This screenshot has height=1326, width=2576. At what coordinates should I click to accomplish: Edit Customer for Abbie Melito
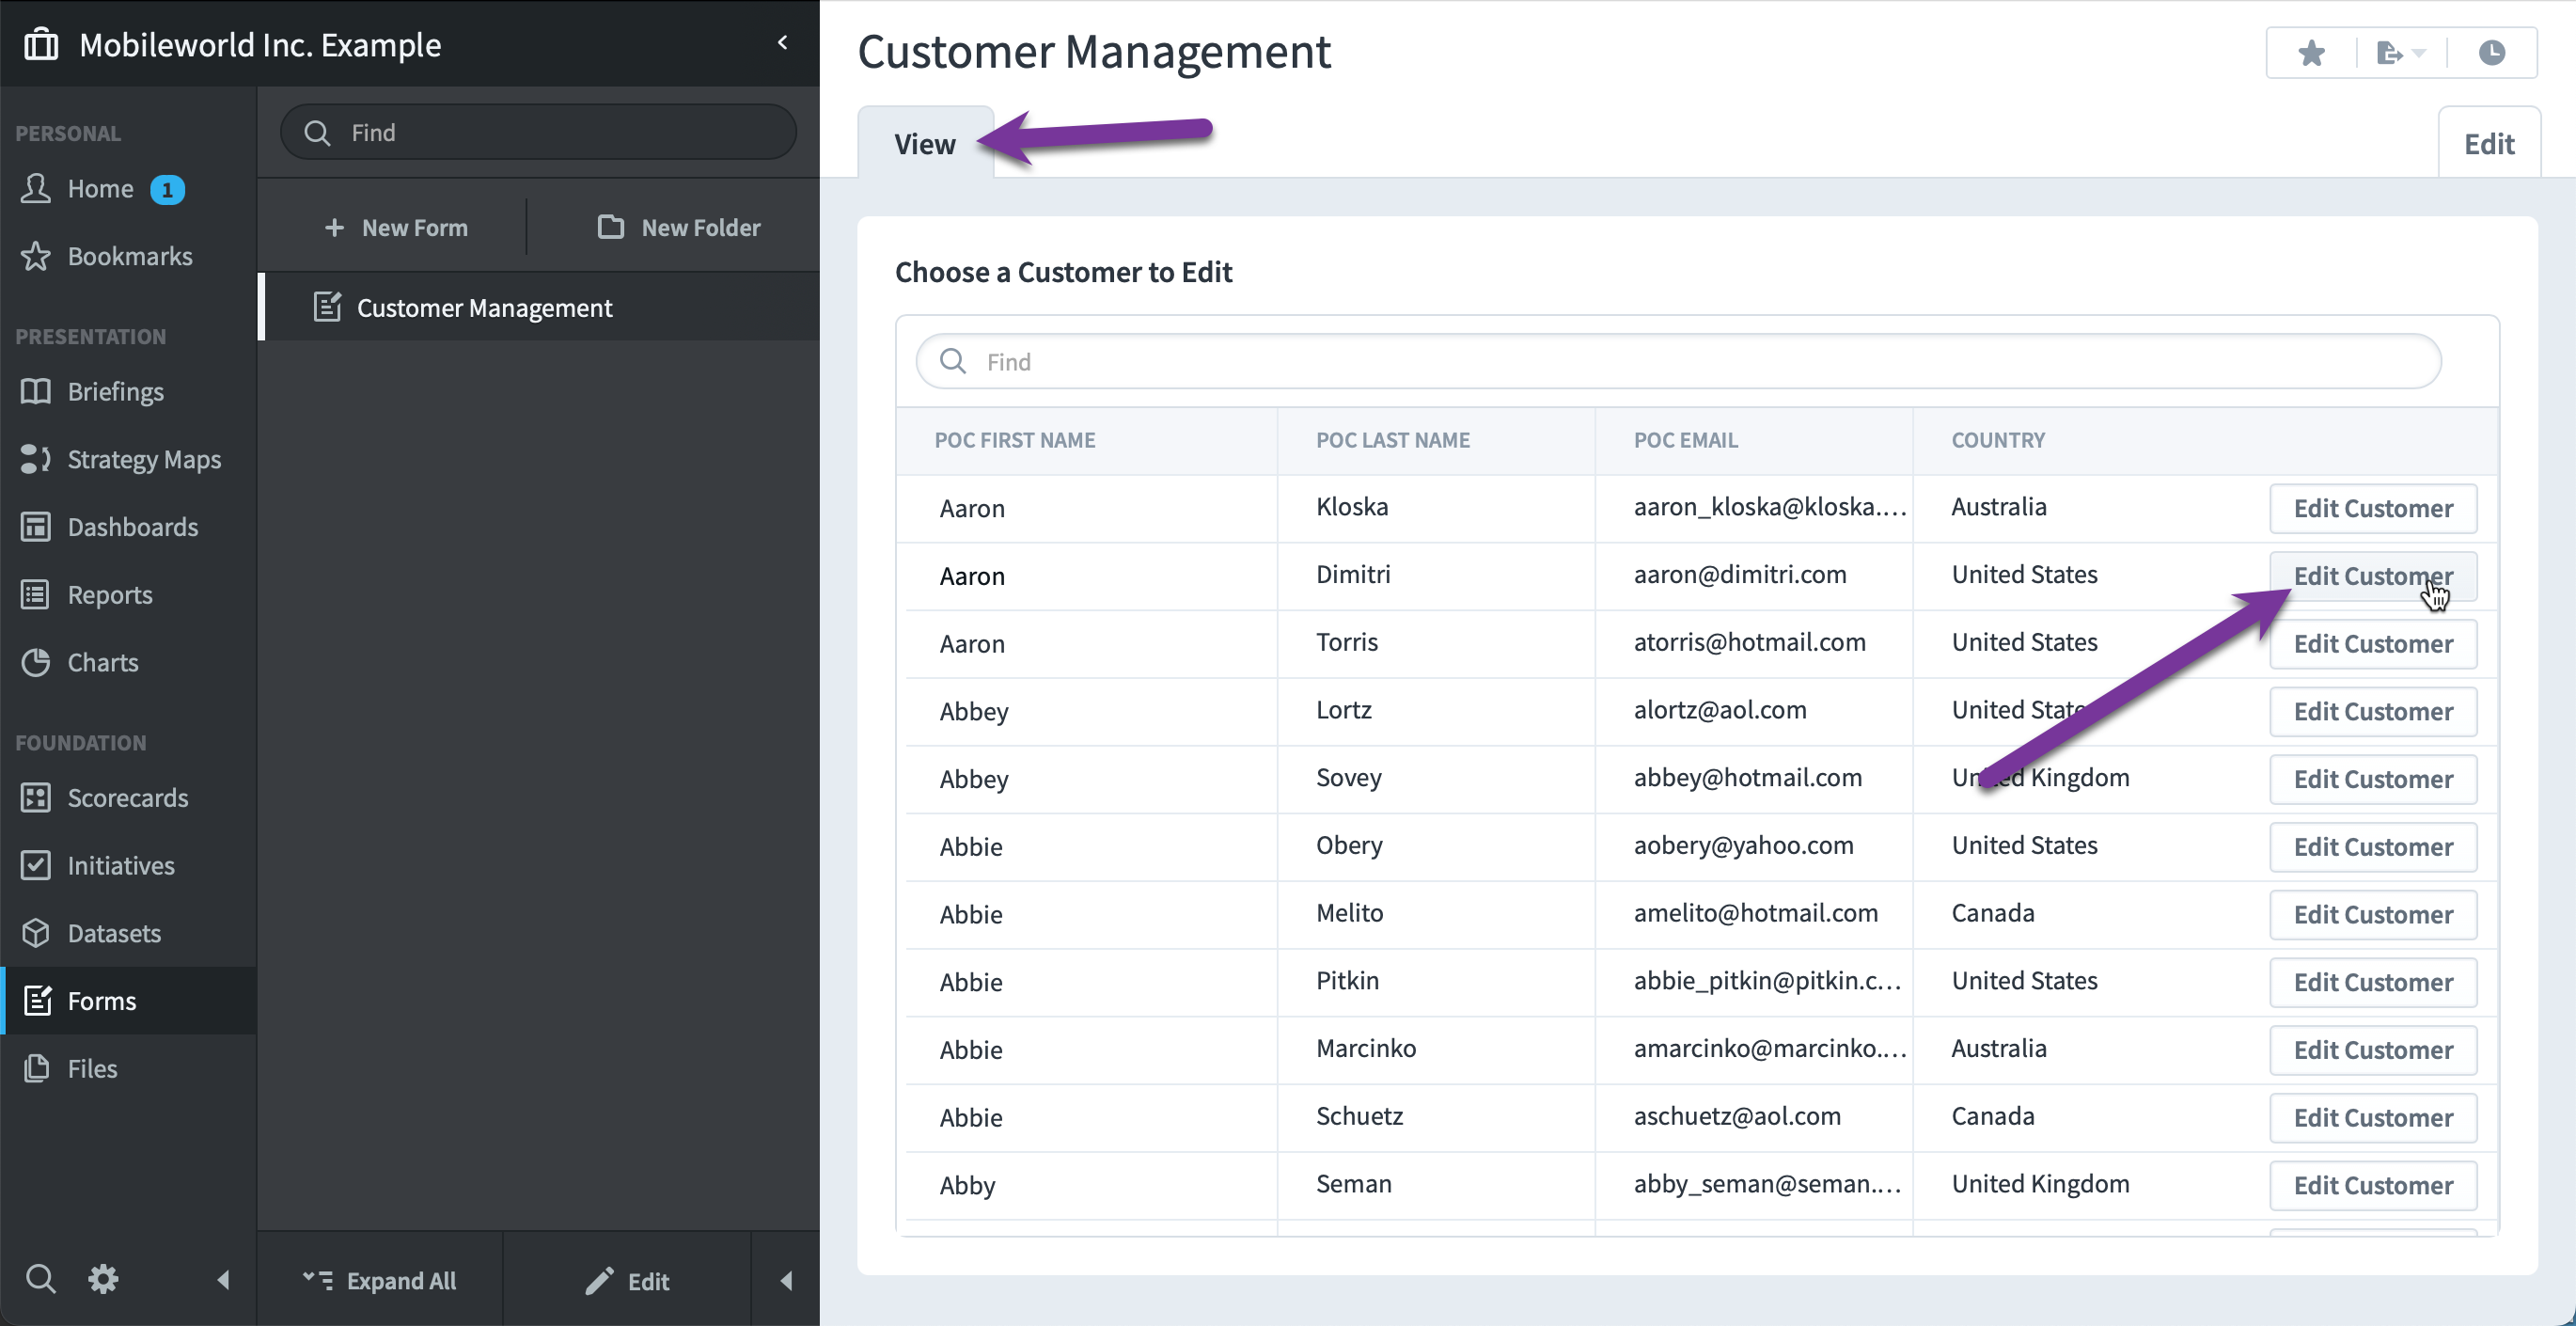pyautogui.click(x=2373, y=914)
